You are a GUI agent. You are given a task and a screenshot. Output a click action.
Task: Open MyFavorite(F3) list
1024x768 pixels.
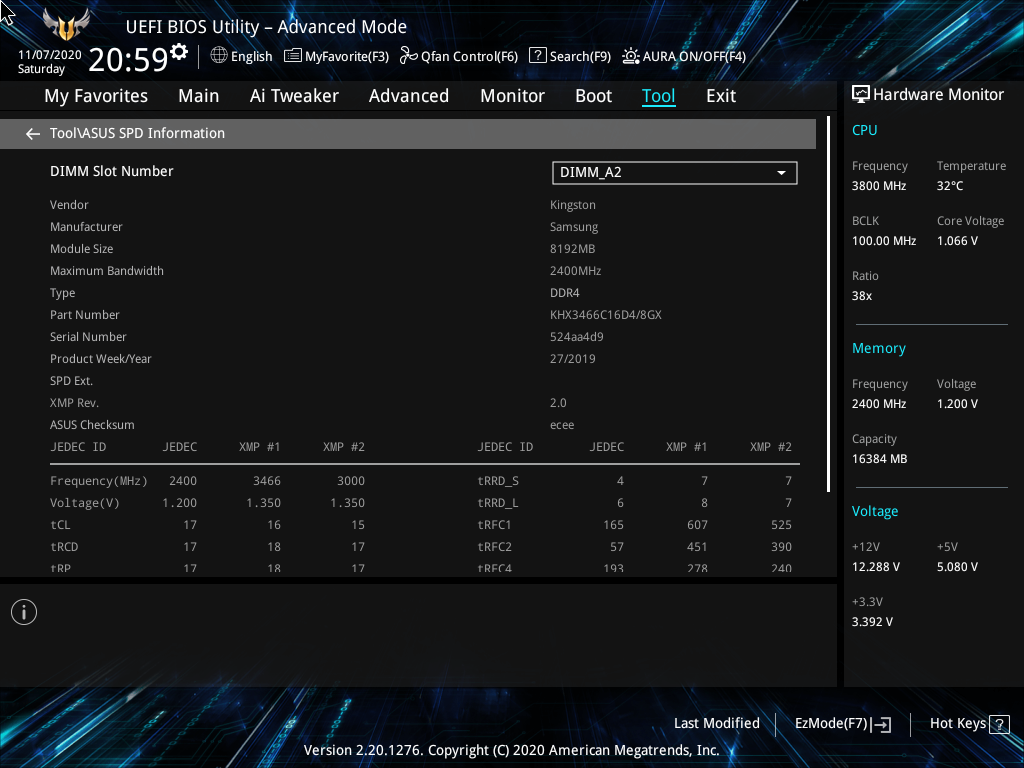click(x=336, y=56)
